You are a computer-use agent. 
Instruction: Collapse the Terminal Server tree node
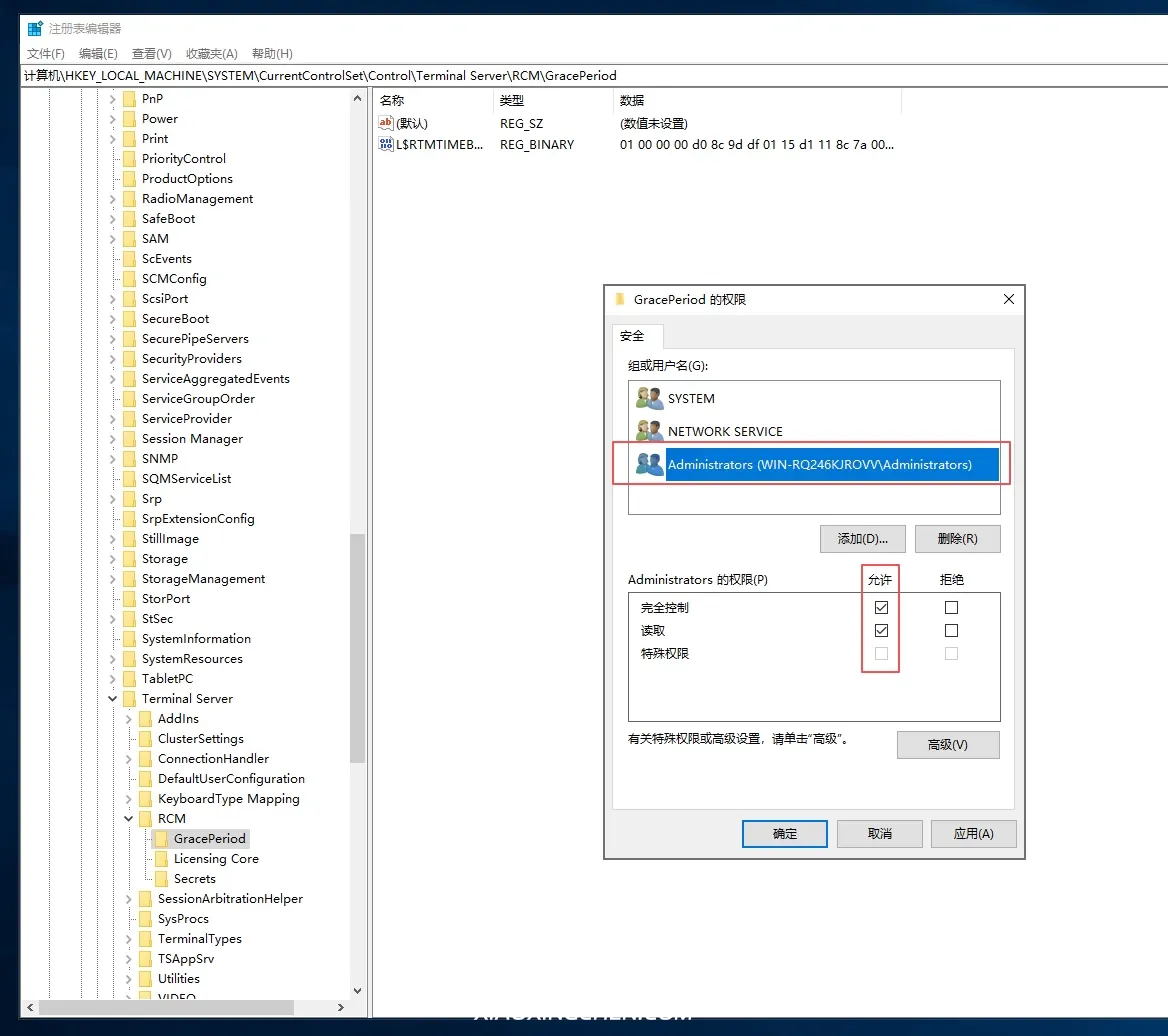[113, 699]
